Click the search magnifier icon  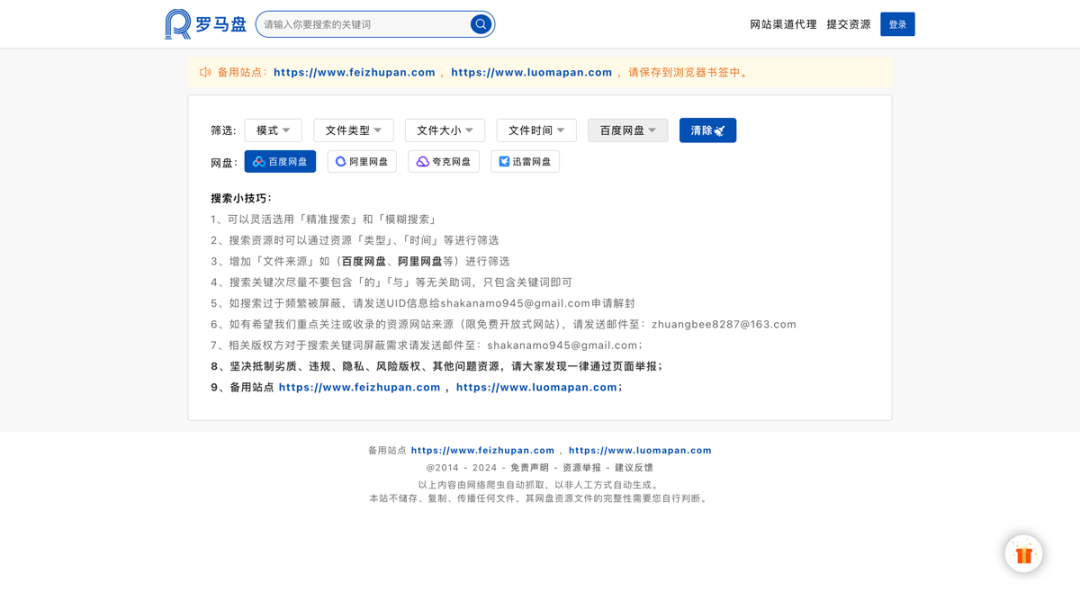(480, 24)
